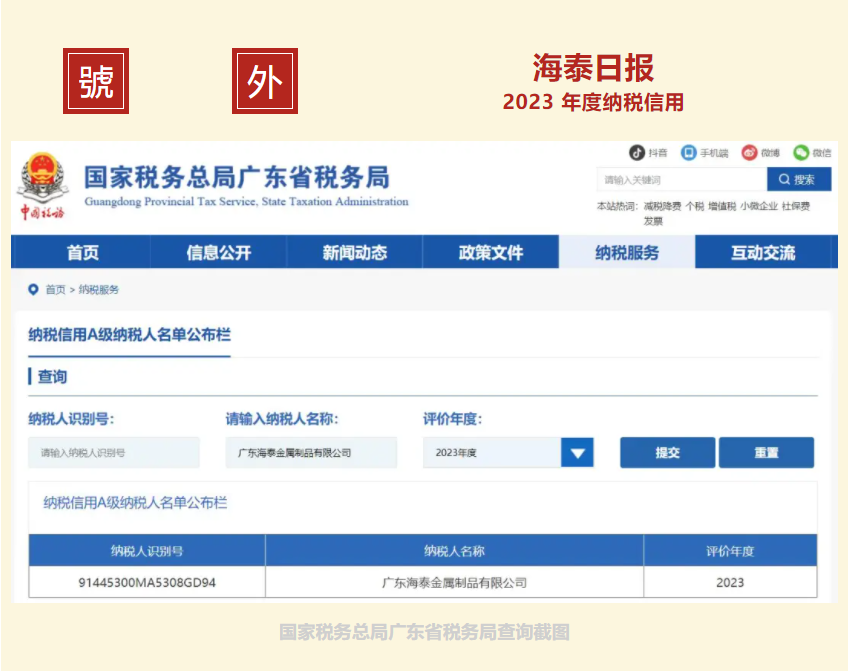Open the mobile version (手机端) icon
The image size is (853, 671).
pos(688,153)
